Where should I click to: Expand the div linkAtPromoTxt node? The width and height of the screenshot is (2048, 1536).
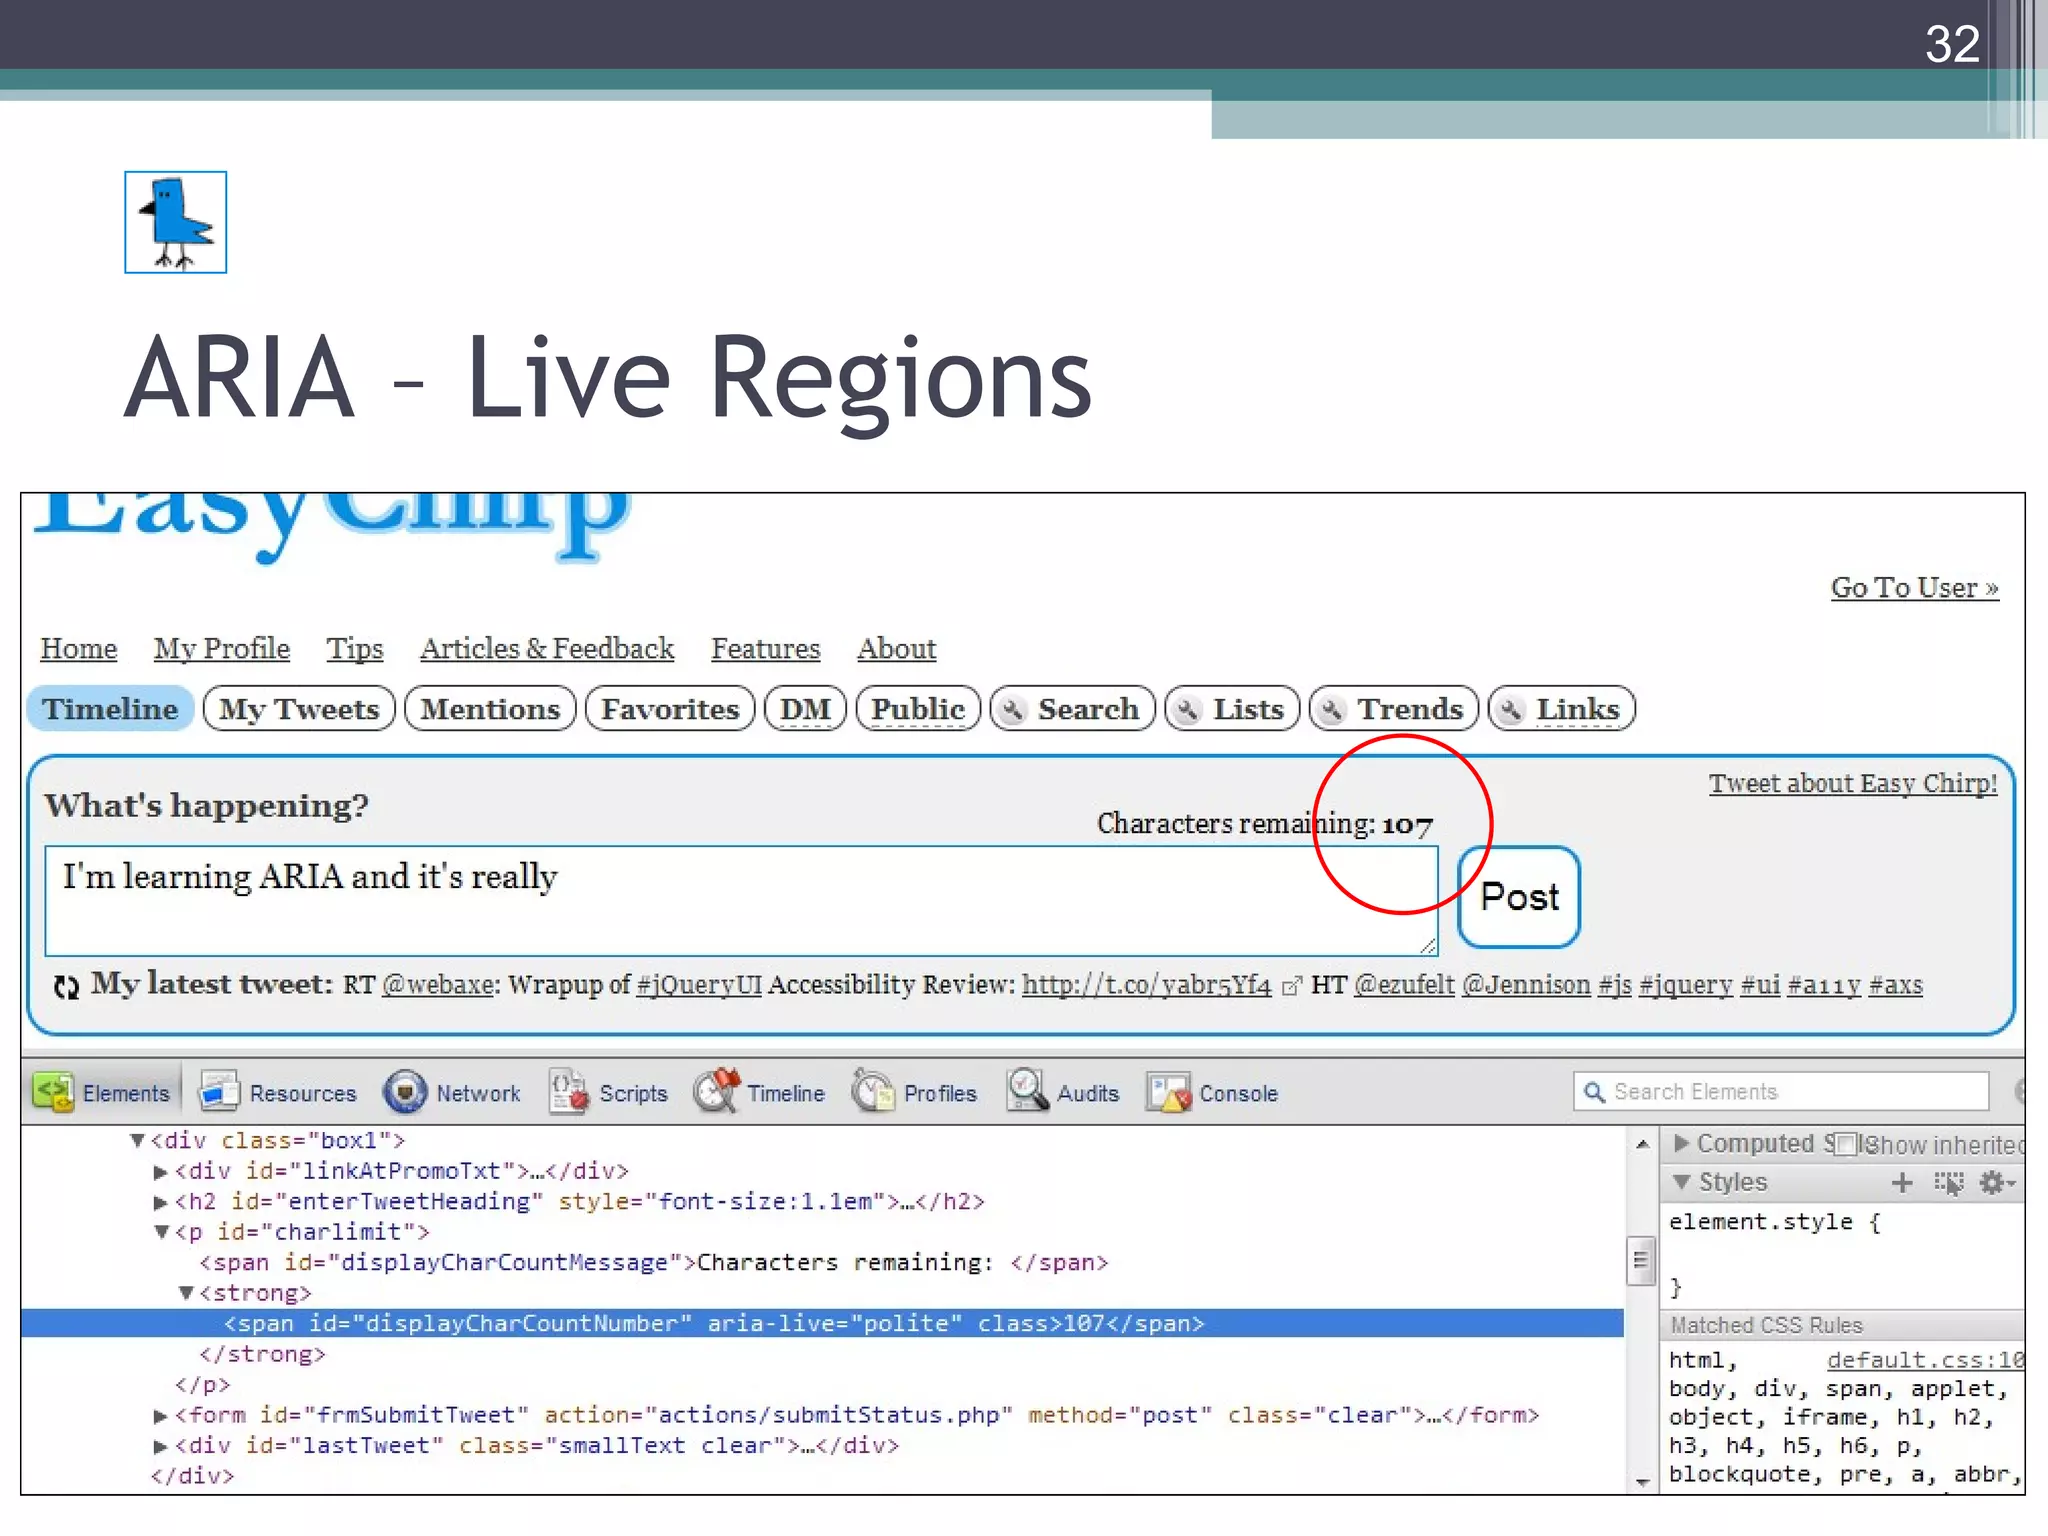pos(160,1171)
